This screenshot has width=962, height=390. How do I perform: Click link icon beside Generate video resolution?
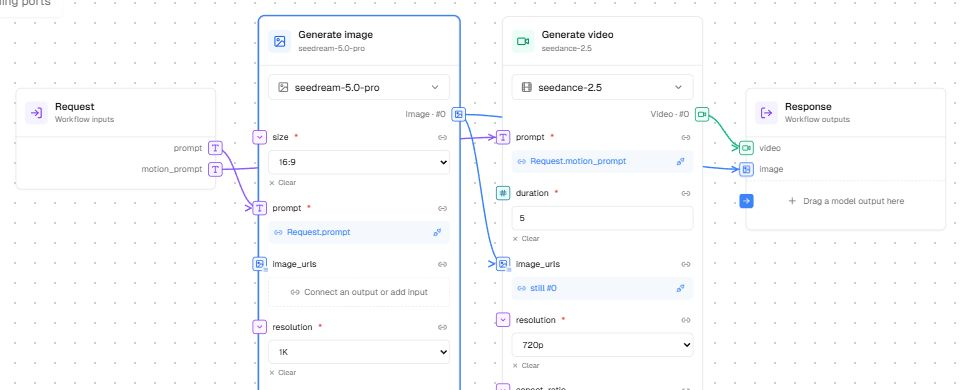pos(686,320)
